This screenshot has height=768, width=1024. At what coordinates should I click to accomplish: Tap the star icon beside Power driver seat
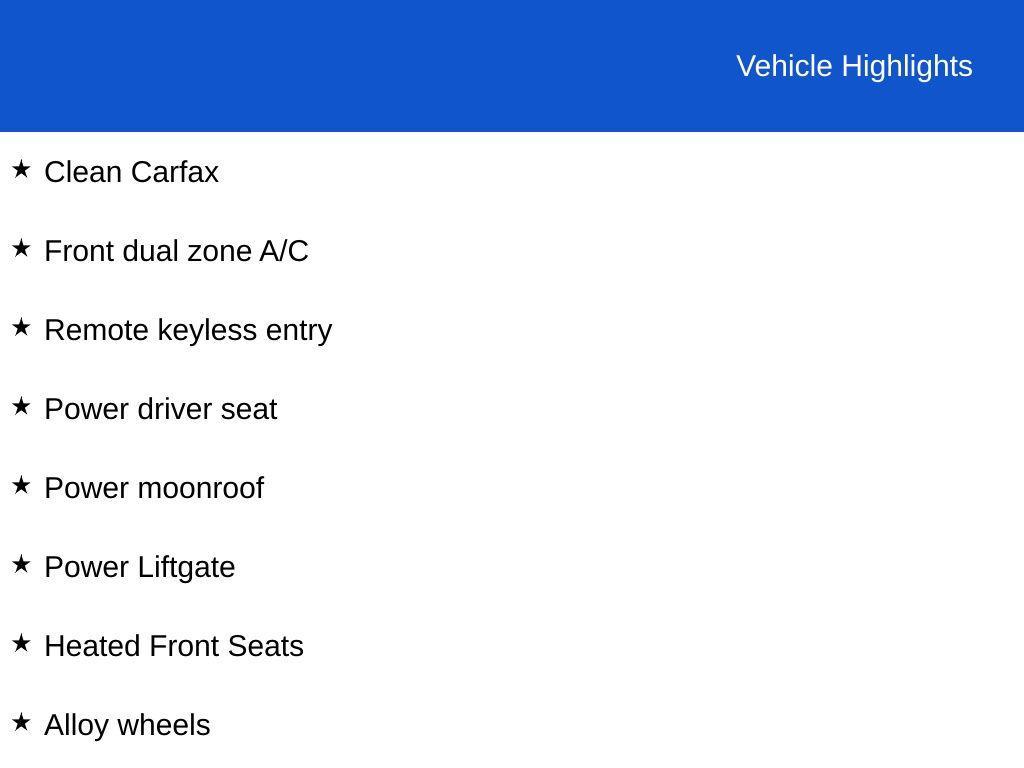pyautogui.click(x=21, y=407)
